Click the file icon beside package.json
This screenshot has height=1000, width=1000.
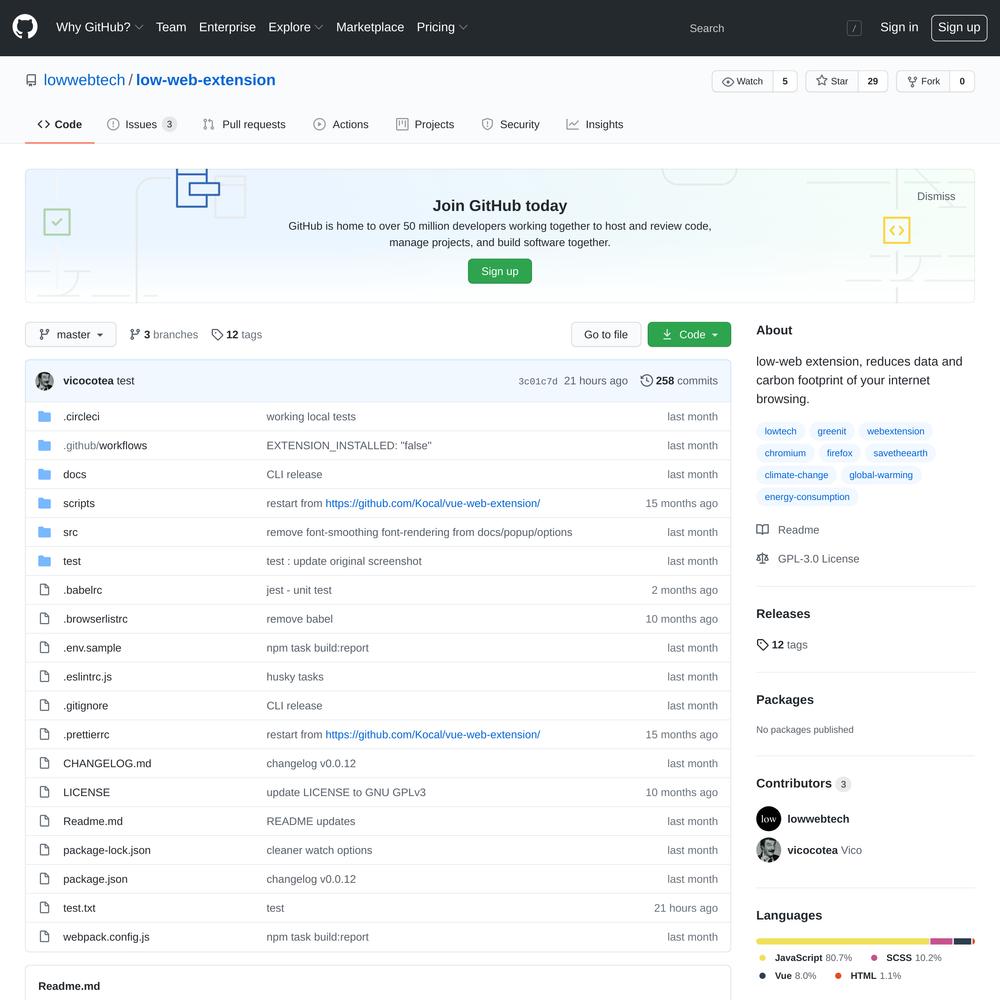coord(45,879)
